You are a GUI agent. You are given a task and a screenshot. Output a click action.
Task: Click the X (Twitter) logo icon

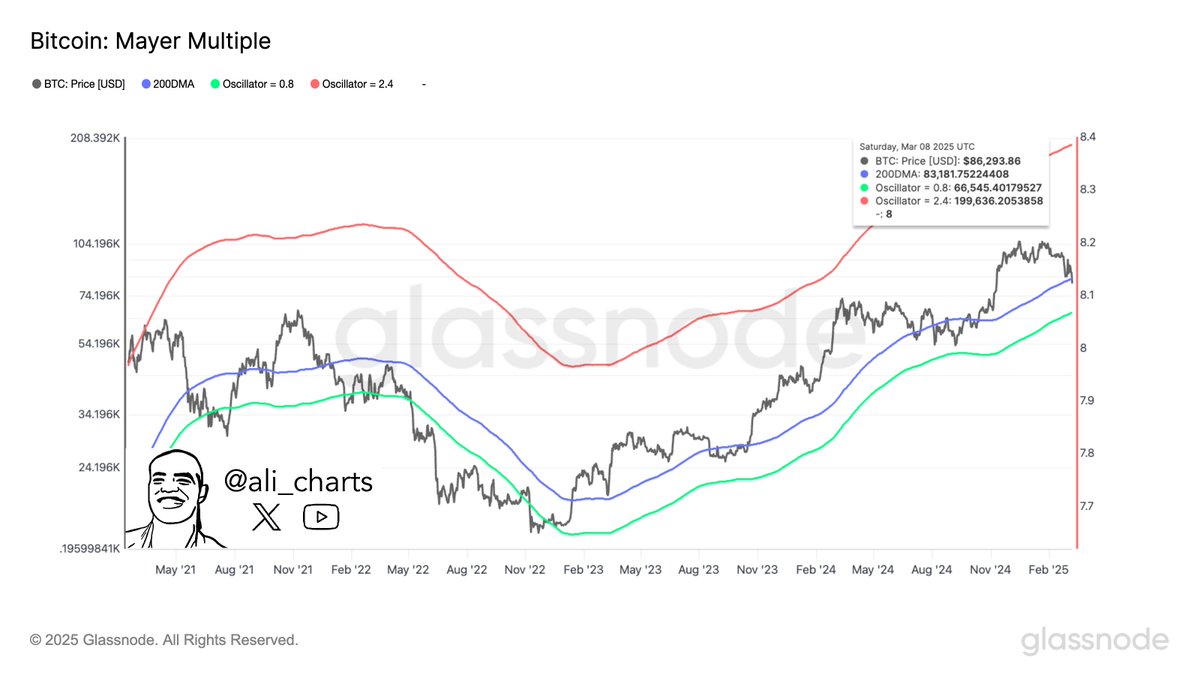[x=267, y=516]
